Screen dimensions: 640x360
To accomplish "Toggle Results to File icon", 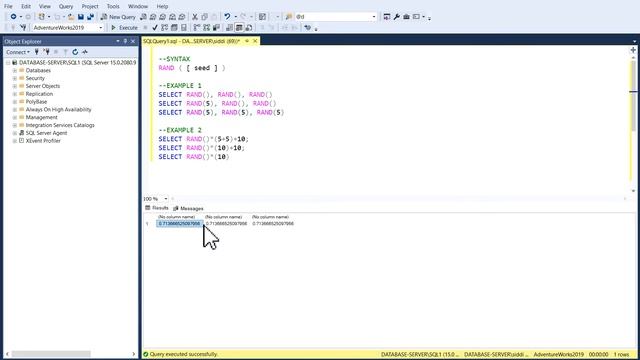I will (x=249, y=28).
